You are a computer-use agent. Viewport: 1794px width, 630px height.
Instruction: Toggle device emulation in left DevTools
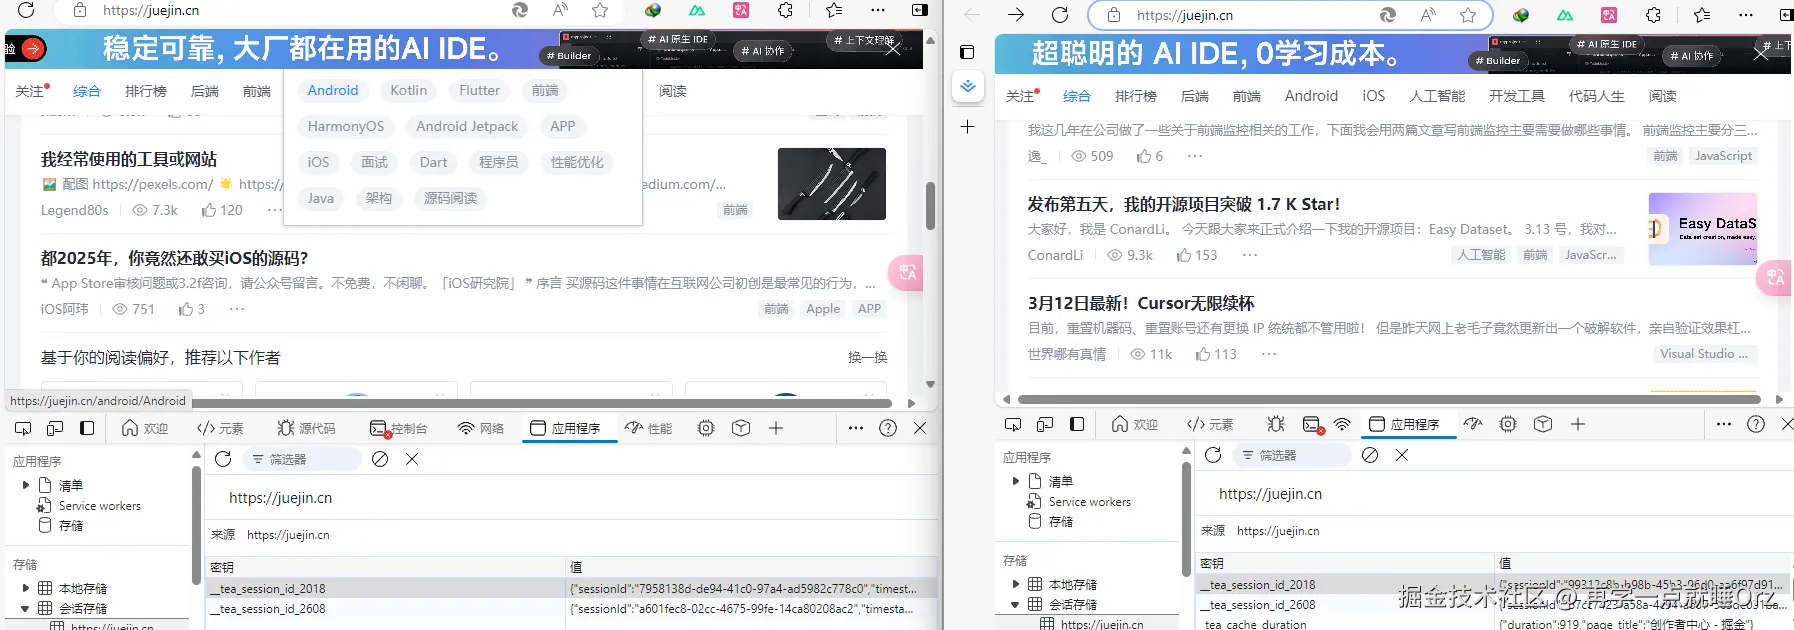click(55, 428)
